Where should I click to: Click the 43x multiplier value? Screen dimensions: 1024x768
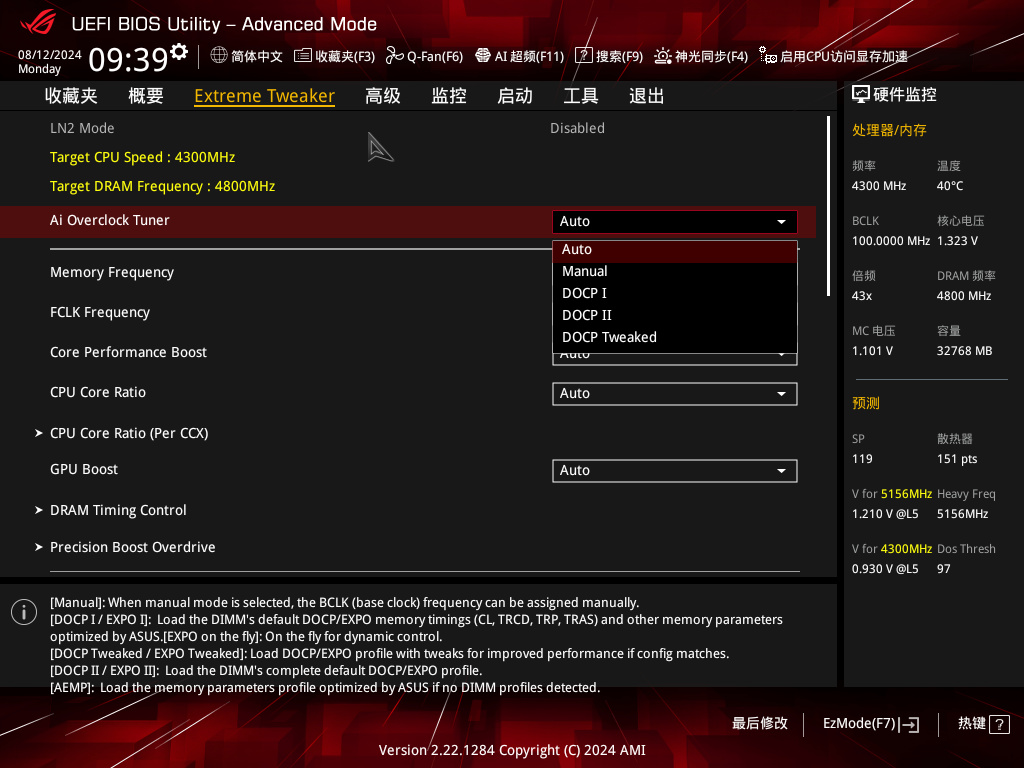pos(862,296)
